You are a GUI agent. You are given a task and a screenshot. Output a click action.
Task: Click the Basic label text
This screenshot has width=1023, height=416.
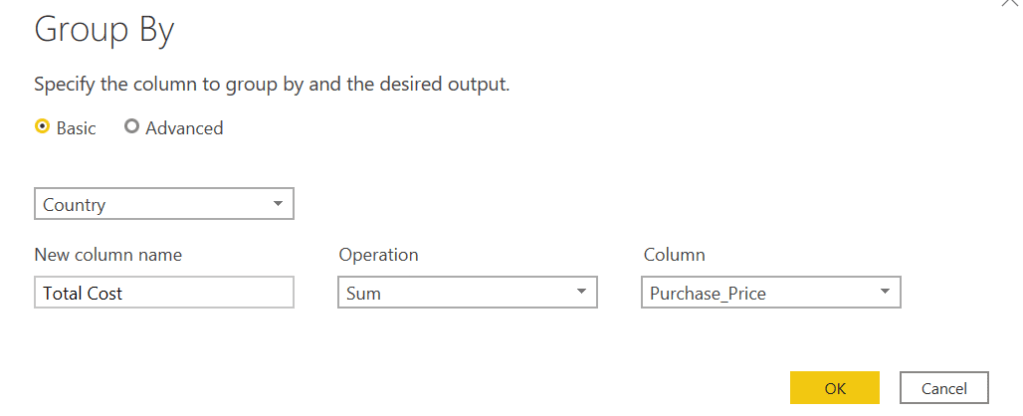pos(76,128)
